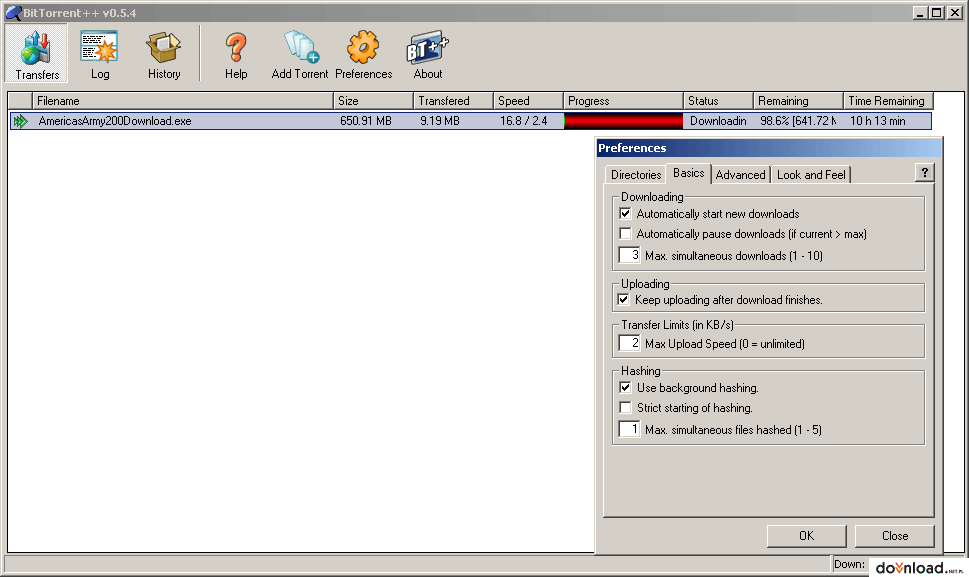Click the 9.19 MB transferred cell

pyautogui.click(x=440, y=121)
